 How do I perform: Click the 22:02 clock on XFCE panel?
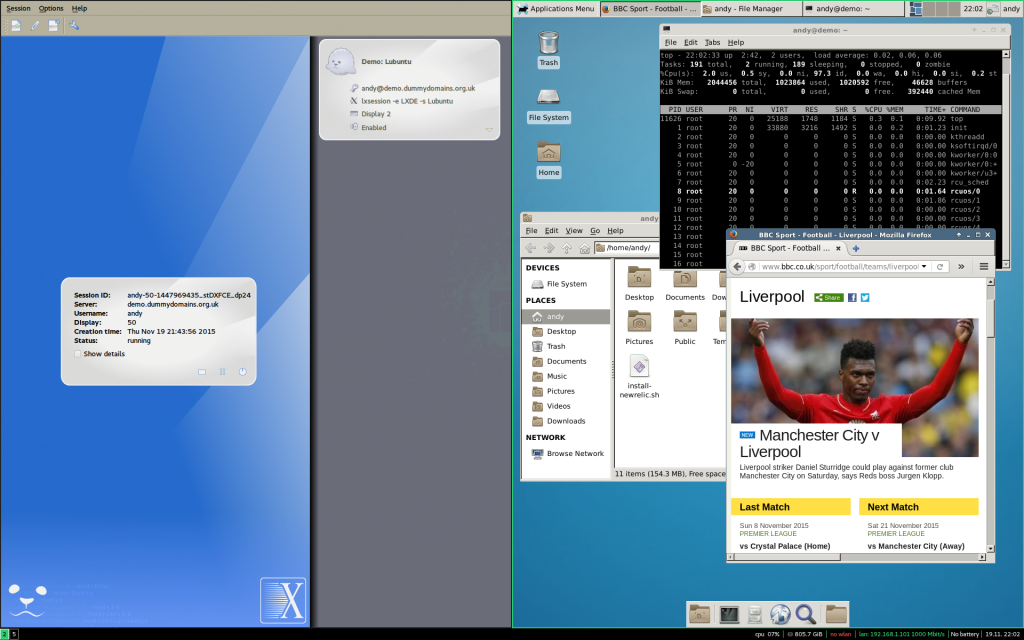tap(972, 8)
